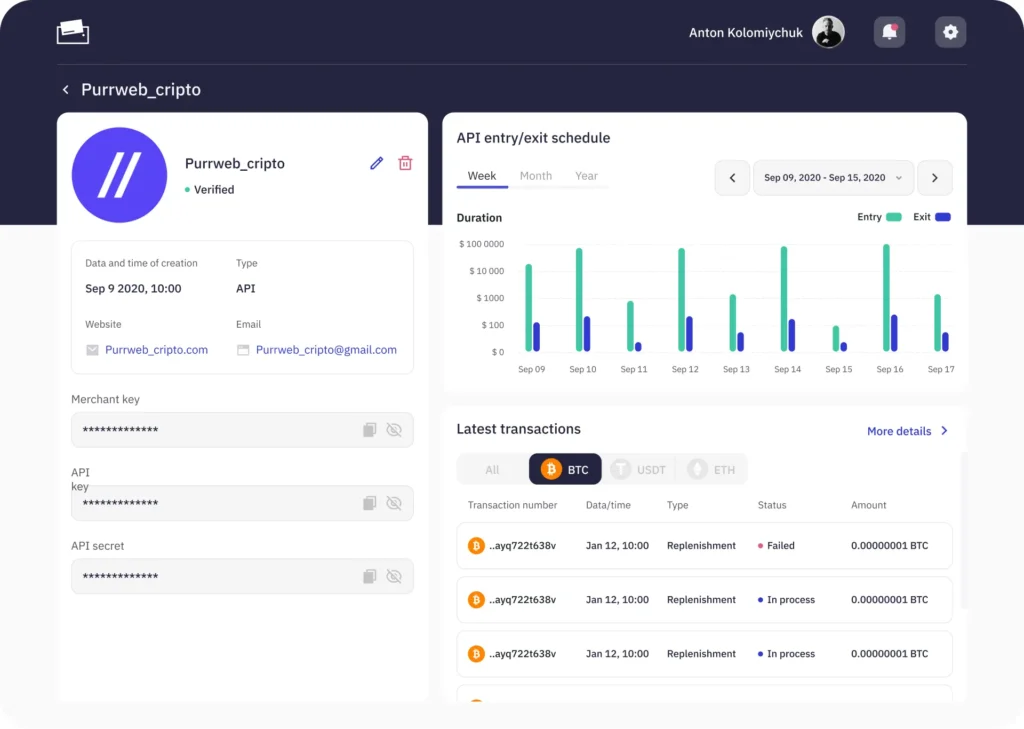This screenshot has height=729, width=1024.
Task: Filter transactions by USDT
Action: (638, 469)
